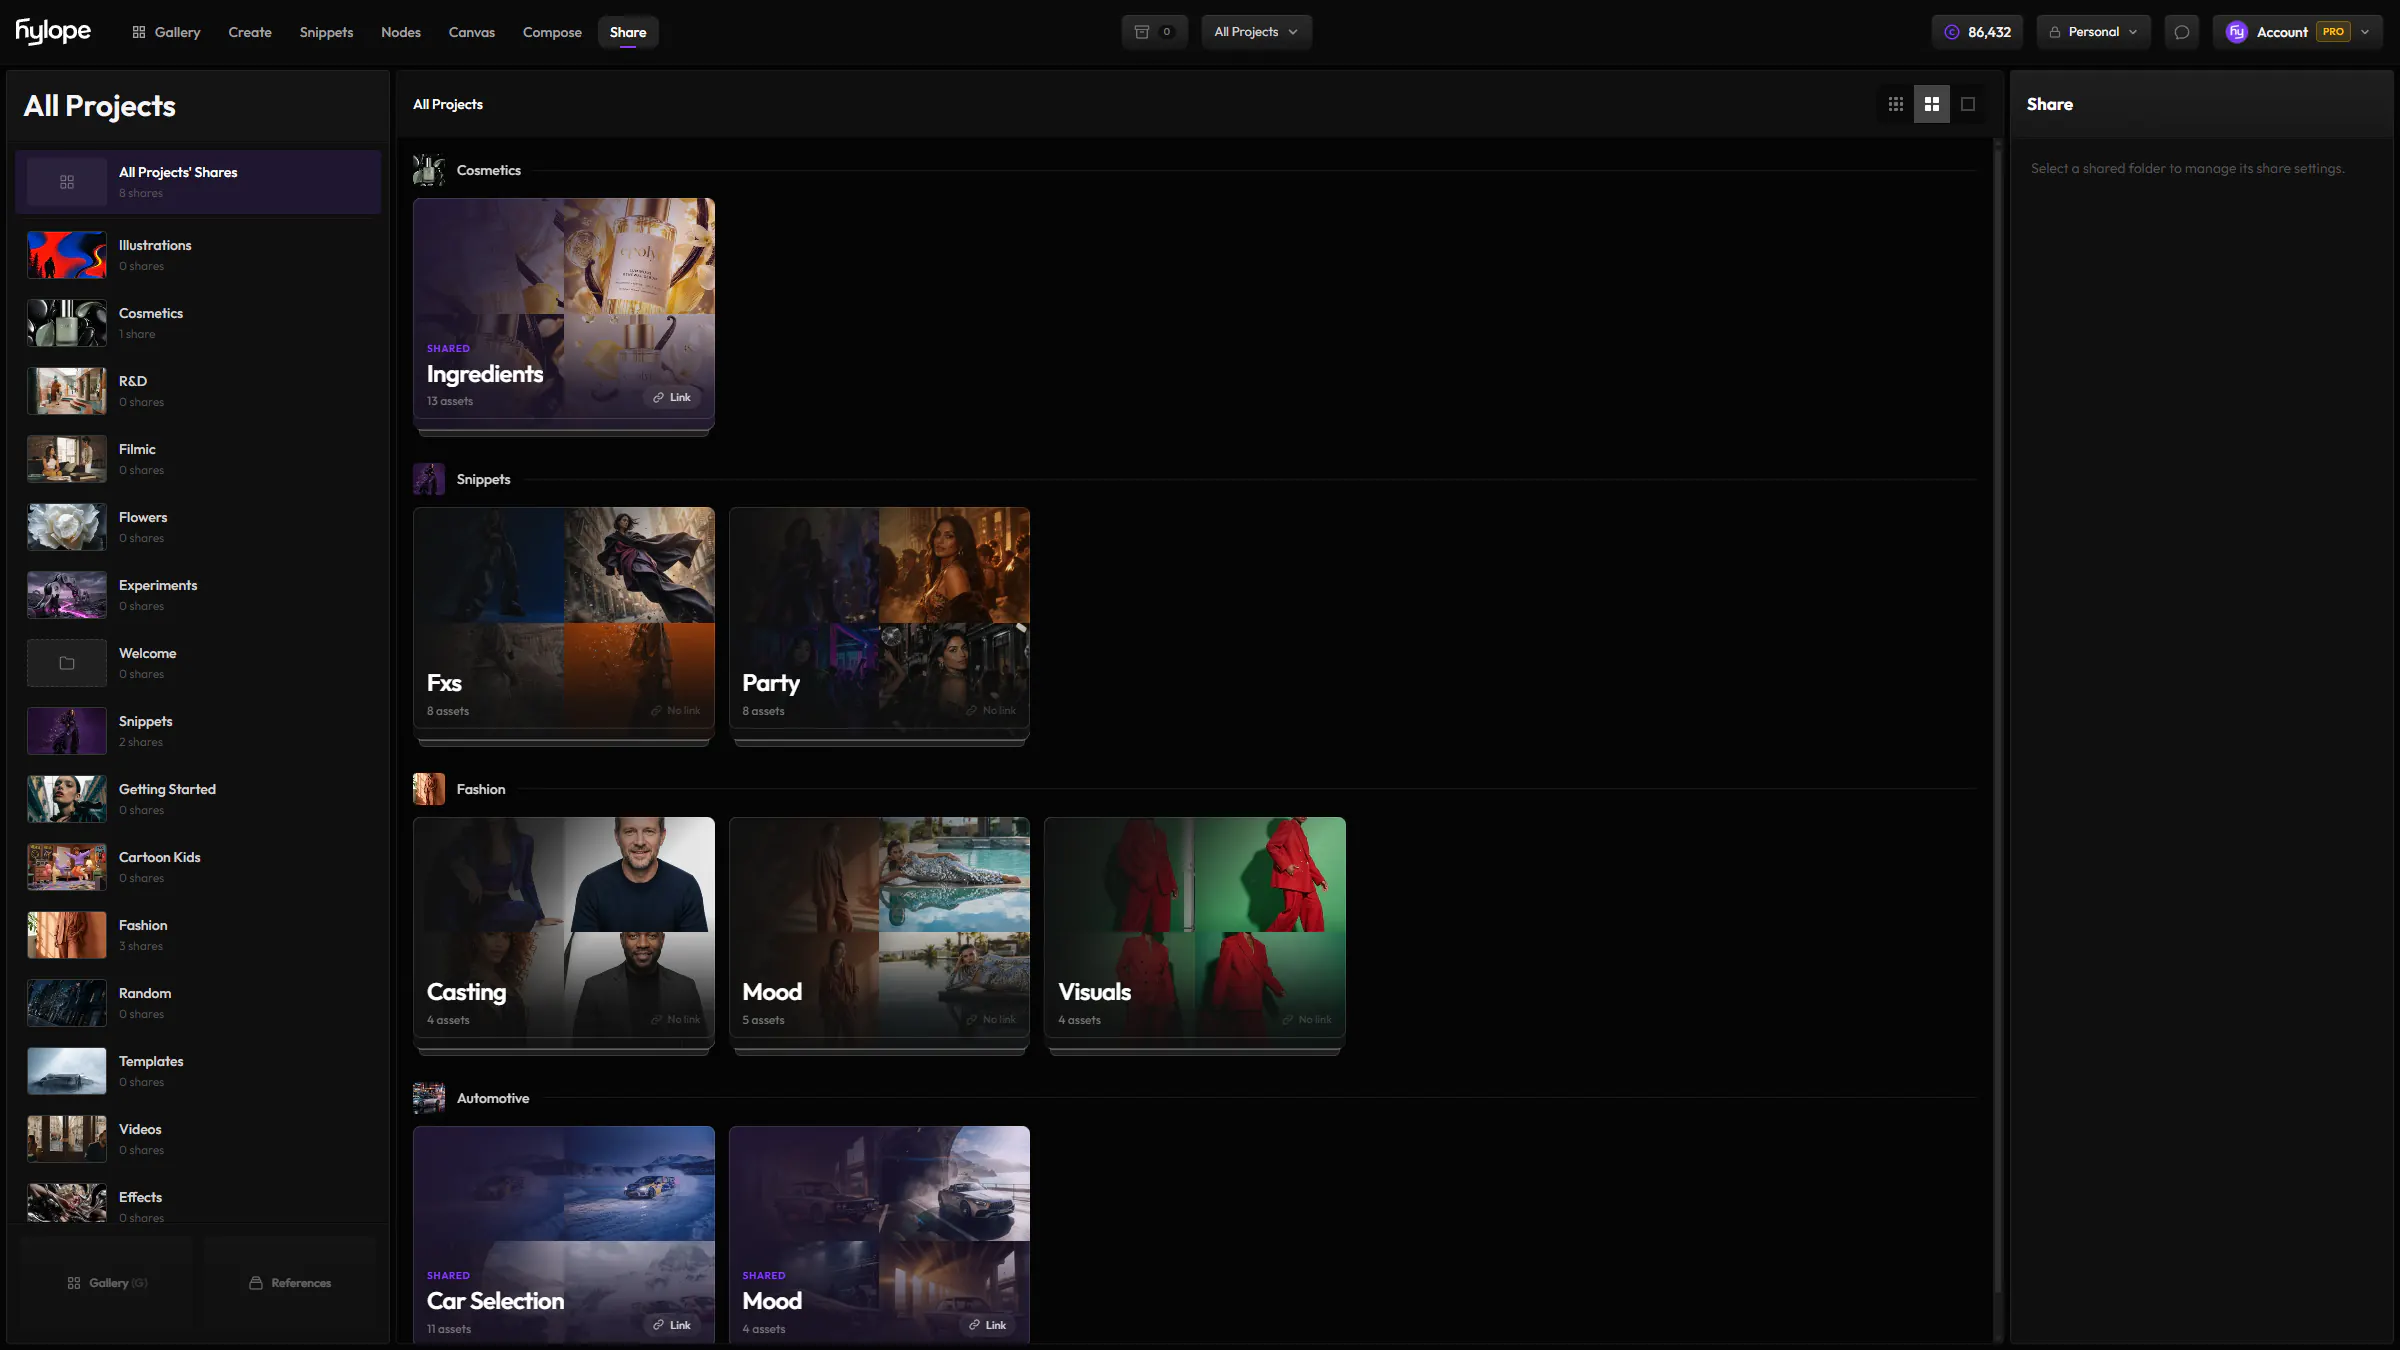This screenshot has width=2400, height=1350.
Task: Go to the Create tab
Action: click(x=250, y=32)
